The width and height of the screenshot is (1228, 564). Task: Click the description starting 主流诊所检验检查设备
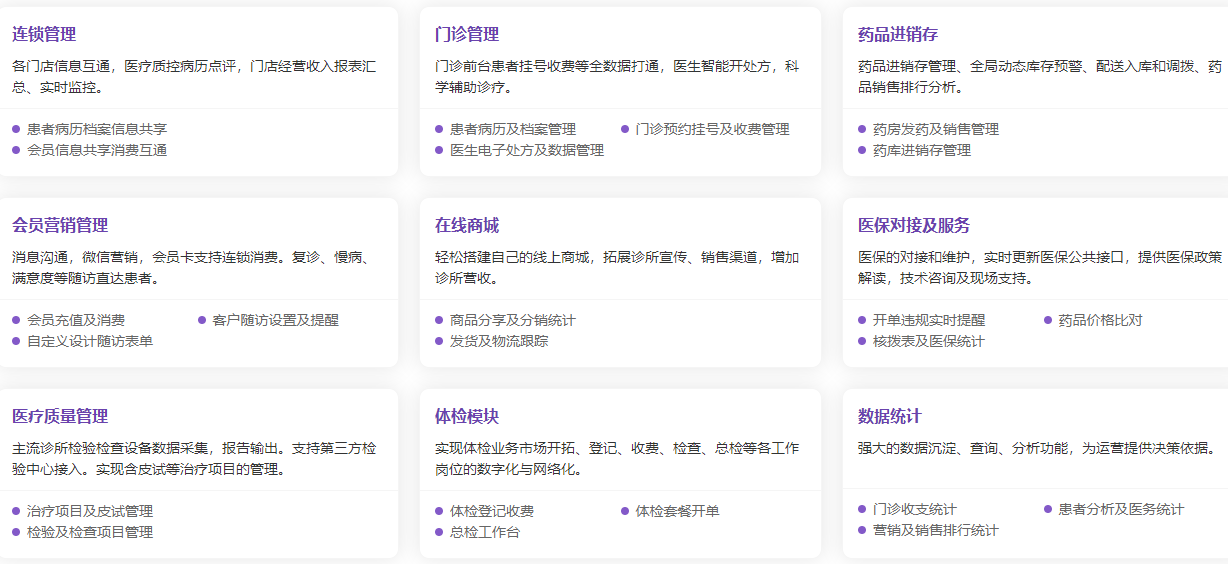click(x=194, y=459)
